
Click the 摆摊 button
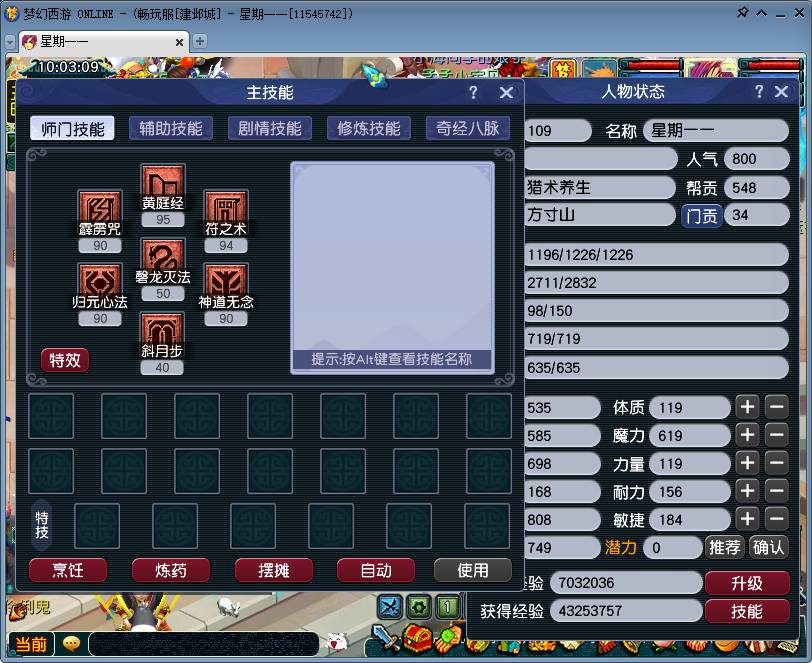point(274,570)
